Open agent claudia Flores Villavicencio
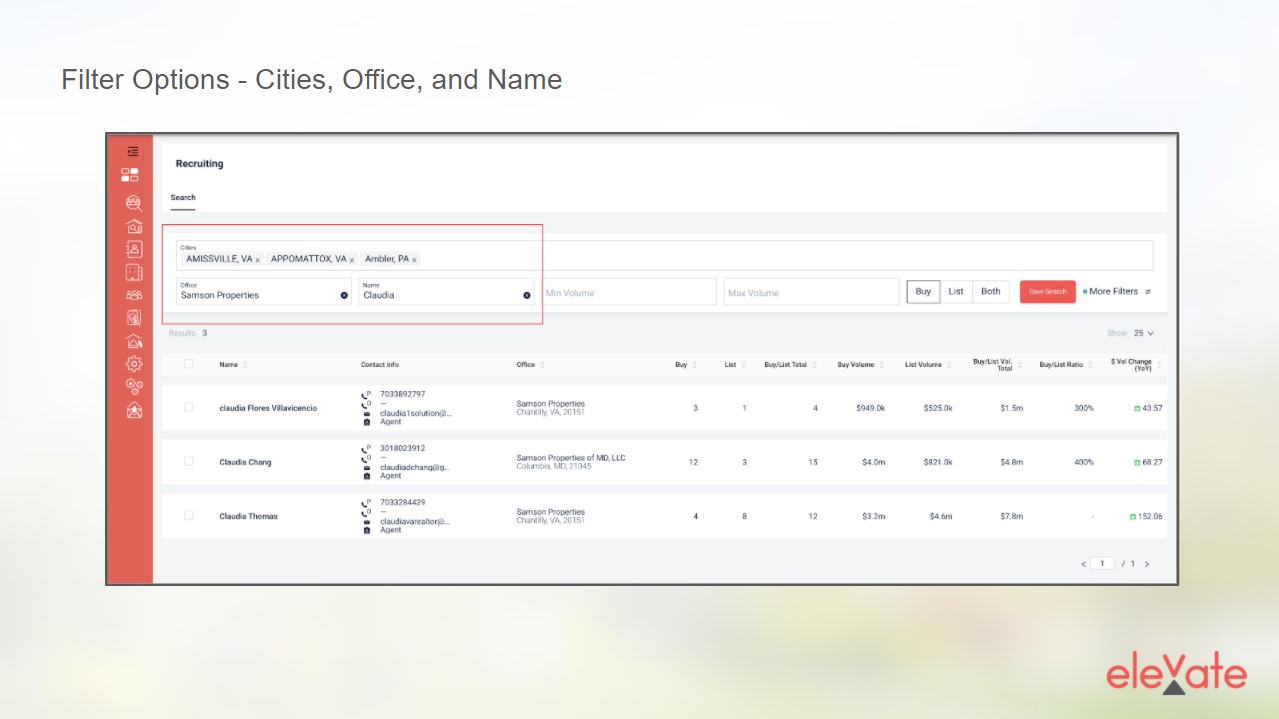Screen dimensions: 1279x719 [268, 408]
